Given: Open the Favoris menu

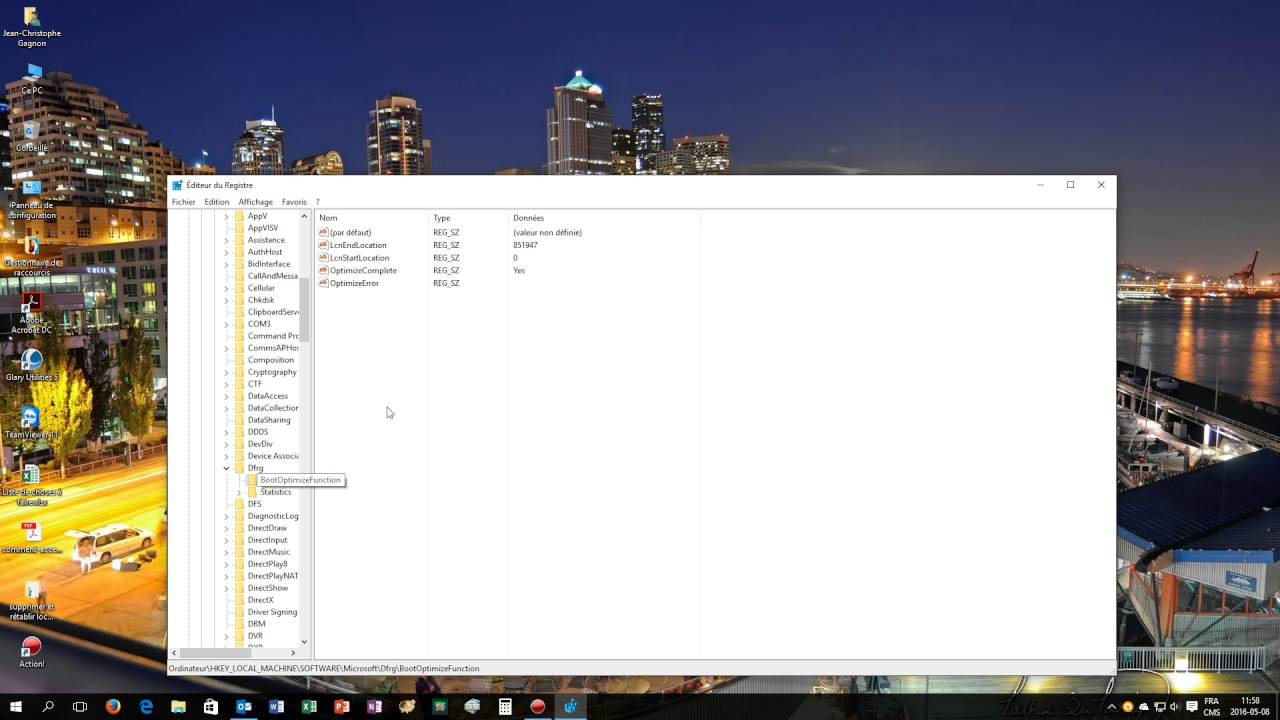Looking at the screenshot, I should click(294, 202).
